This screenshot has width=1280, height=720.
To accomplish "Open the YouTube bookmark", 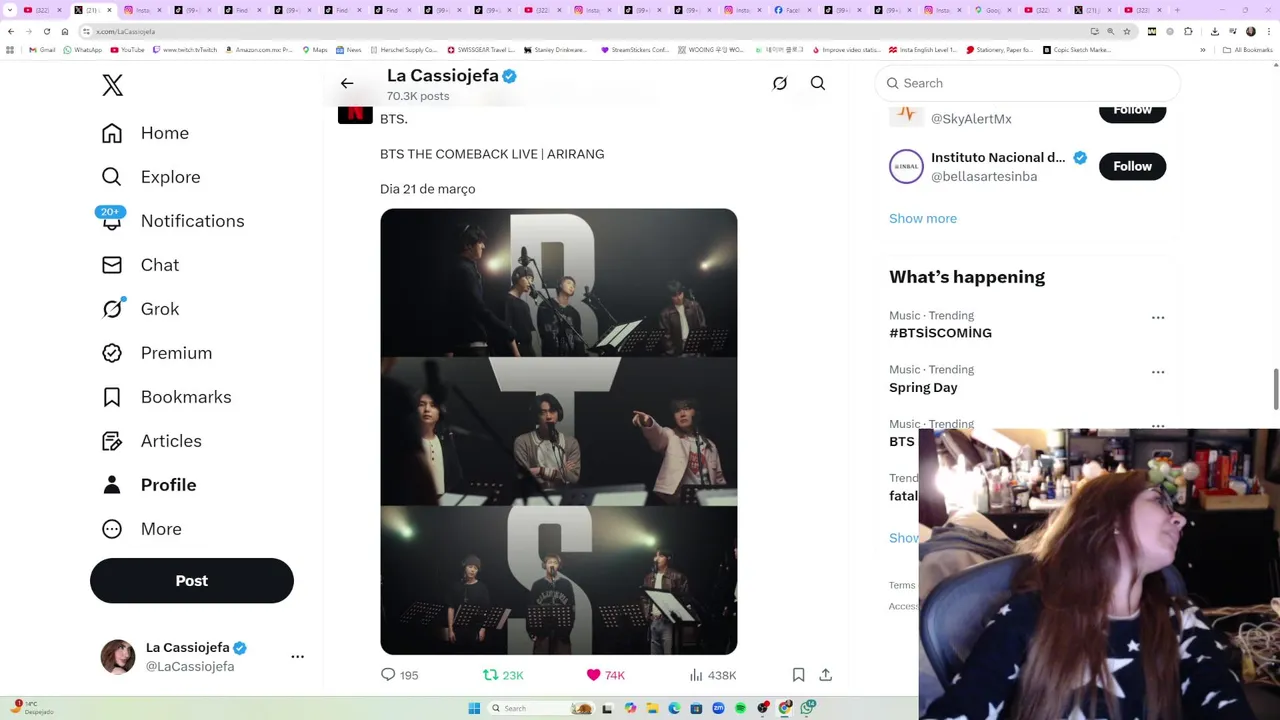I will coord(127,50).
